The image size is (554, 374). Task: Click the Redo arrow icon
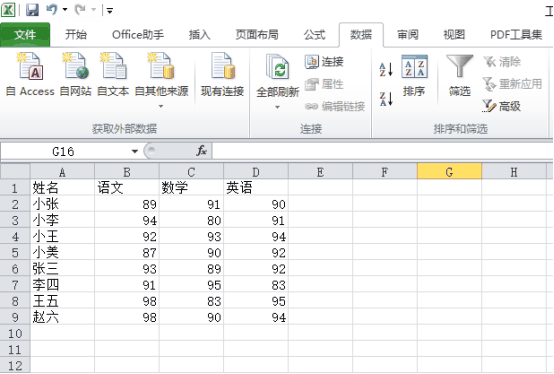tap(80, 10)
